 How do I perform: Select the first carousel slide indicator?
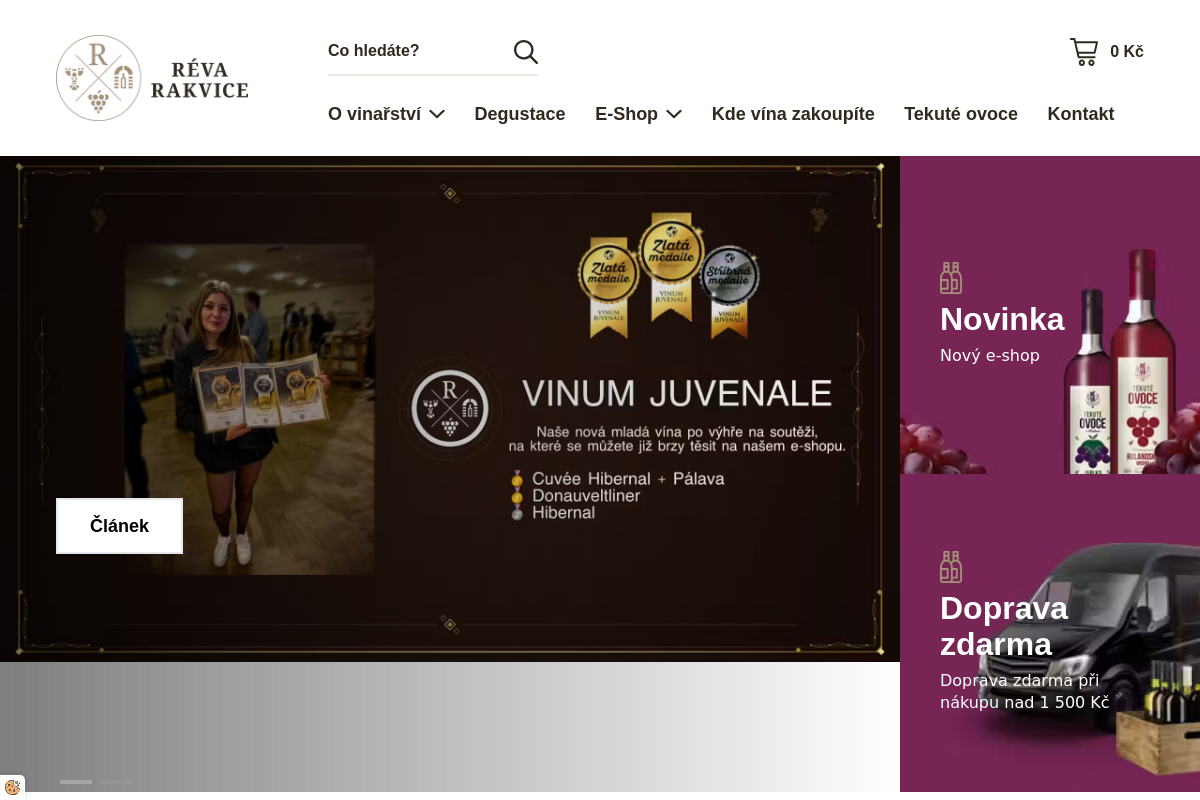click(x=76, y=782)
